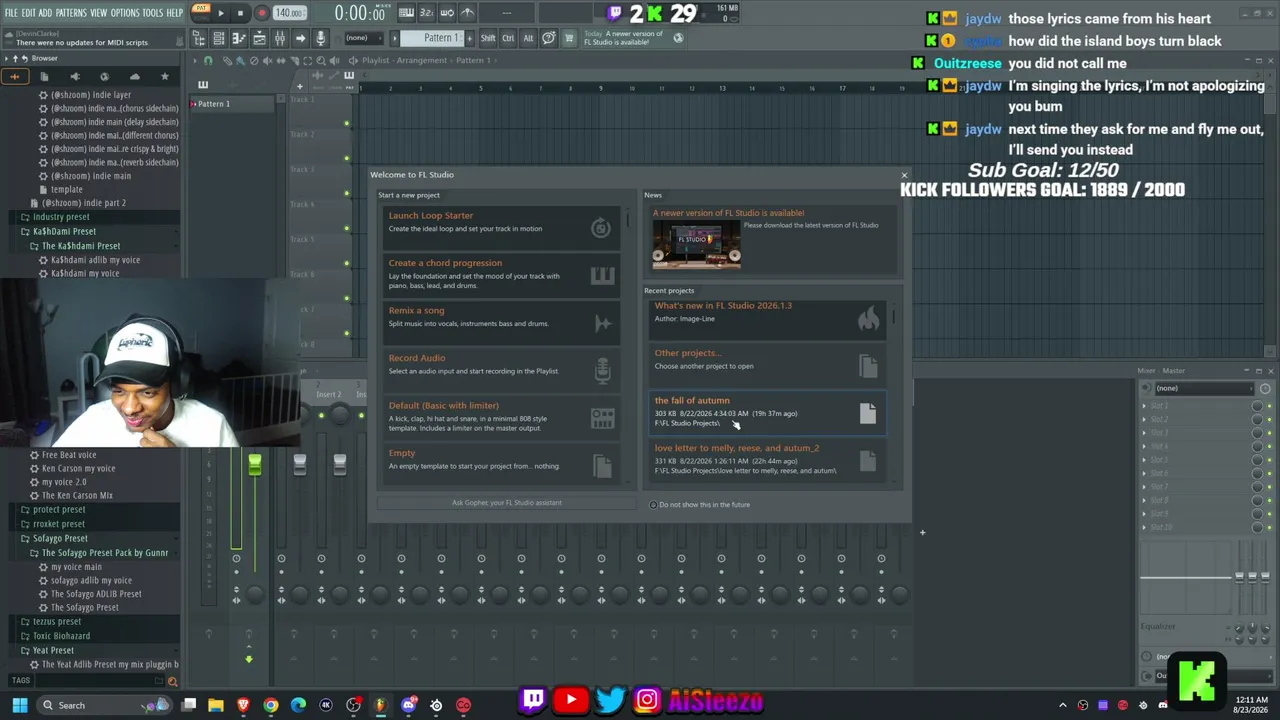Click the typing keyboard to piano icon

pyautogui.click(x=407, y=13)
